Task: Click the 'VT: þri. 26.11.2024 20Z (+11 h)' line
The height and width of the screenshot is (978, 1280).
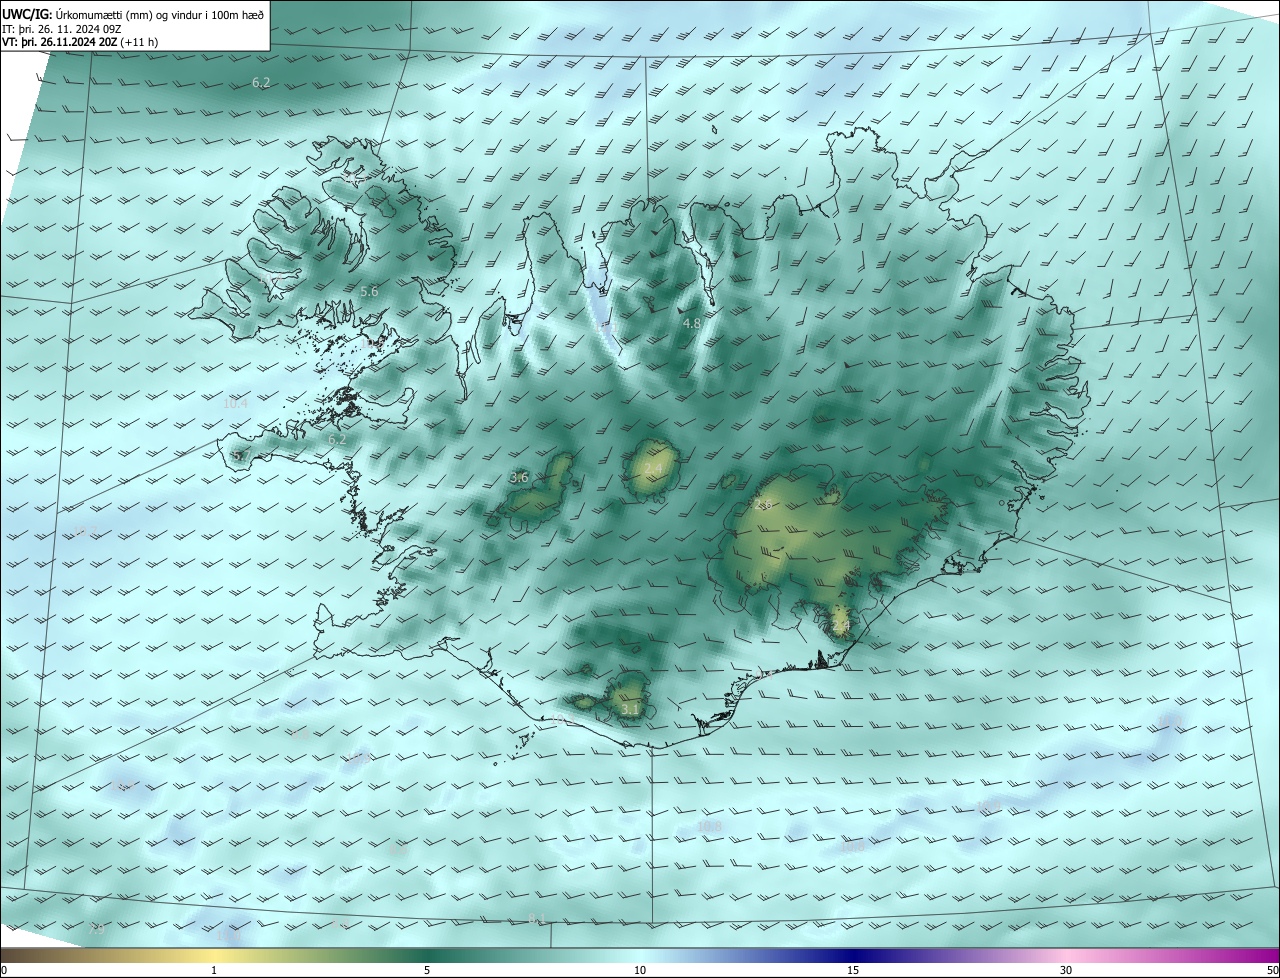Action: [80, 42]
